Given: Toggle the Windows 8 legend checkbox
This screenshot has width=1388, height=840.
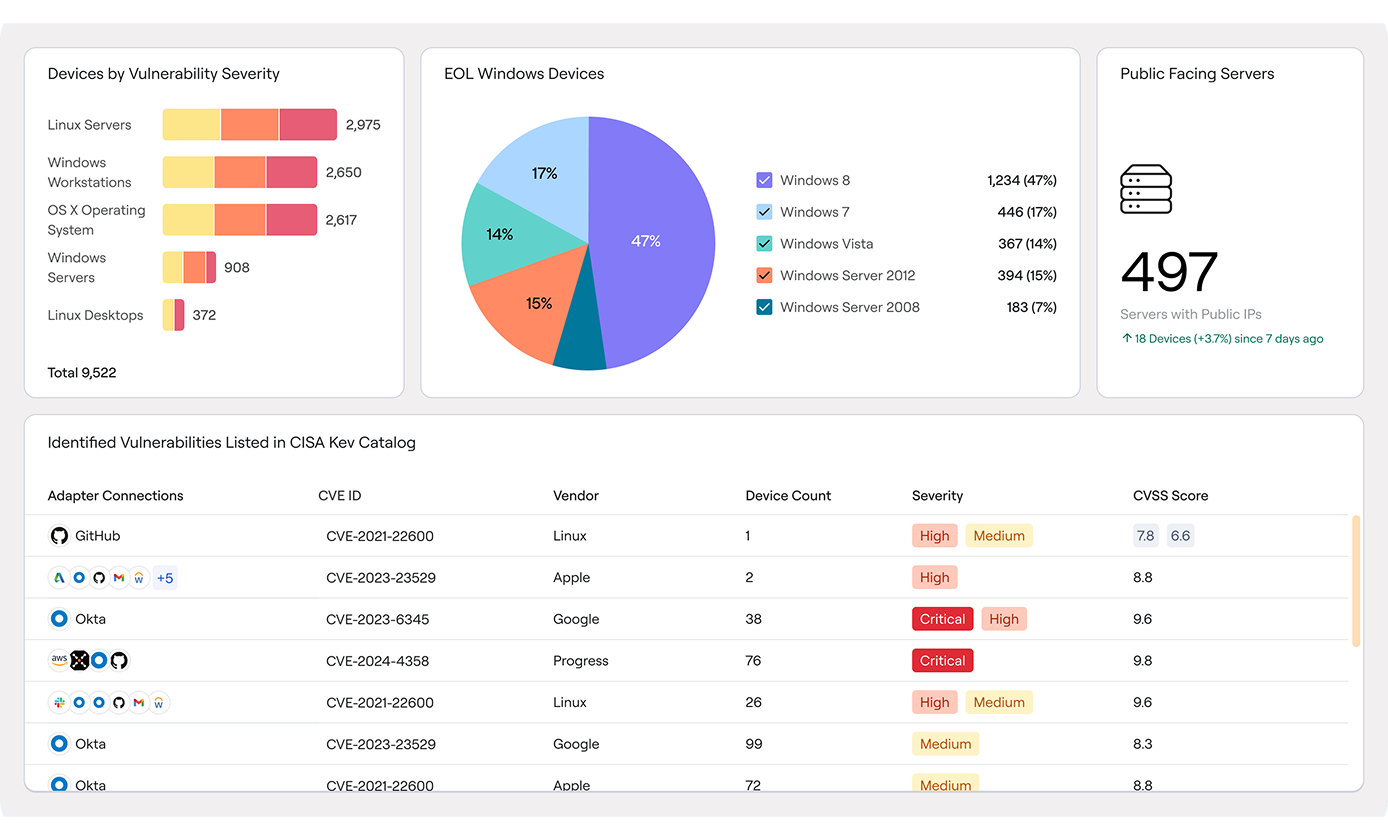Looking at the screenshot, I should [x=764, y=180].
